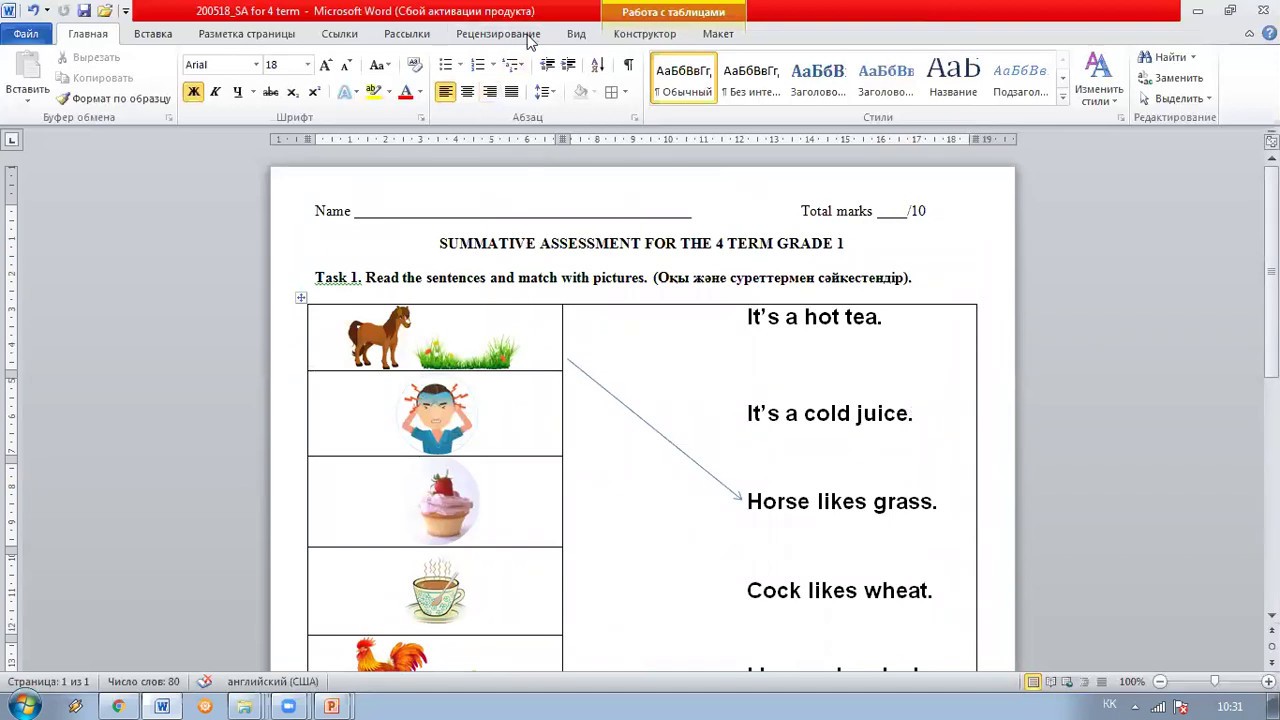Image resolution: width=1280 pixels, height=720 pixels.
Task: Open the Change Case (Aa) dropdown
Action: pyautogui.click(x=379, y=65)
